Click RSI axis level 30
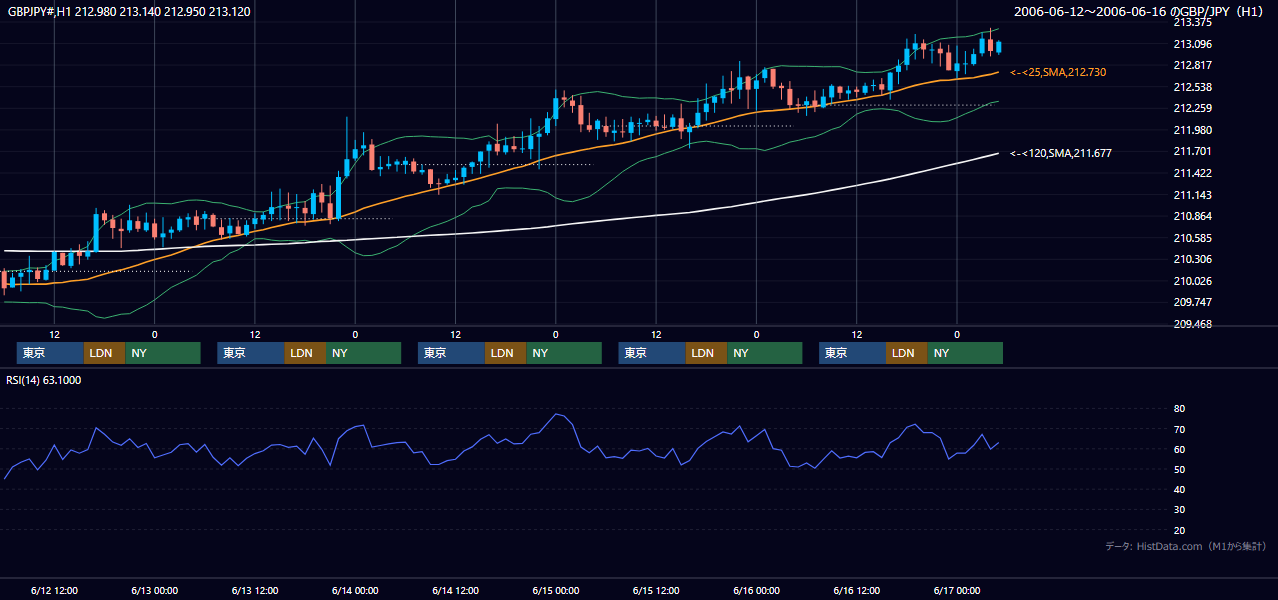This screenshot has width=1278, height=600. [1179, 509]
